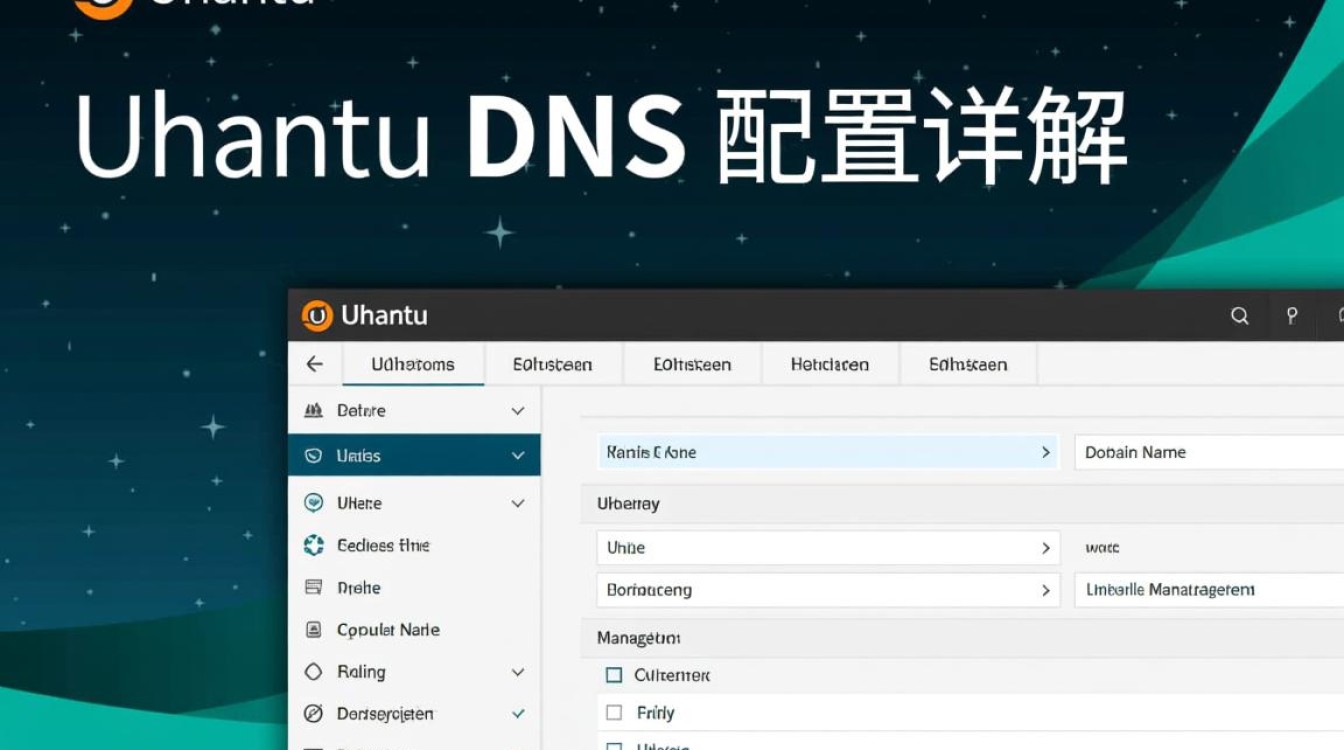Click the pin icon beside the search magnifier
This screenshot has height=750, width=1344.
[1292, 316]
